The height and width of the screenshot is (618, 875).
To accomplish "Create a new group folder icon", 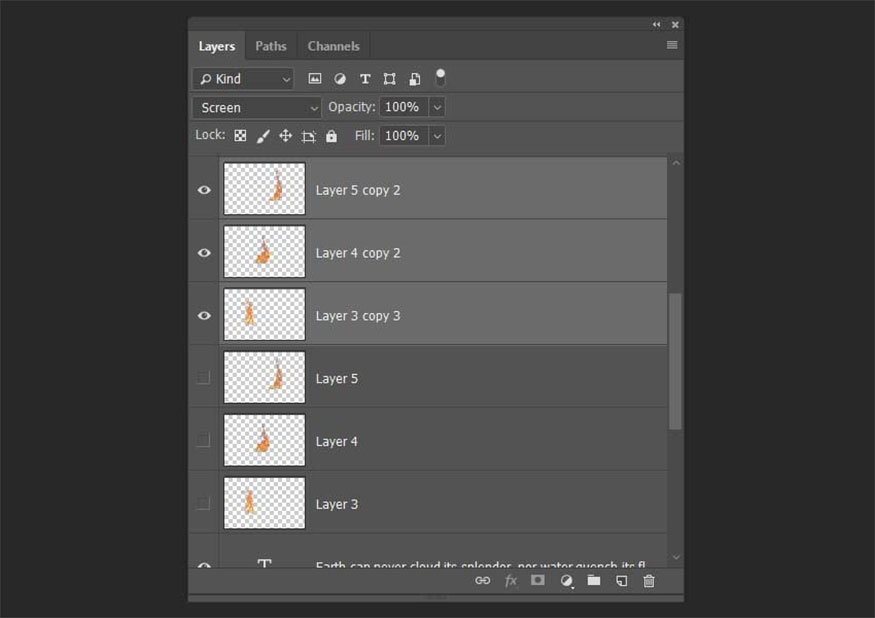I will click(594, 580).
